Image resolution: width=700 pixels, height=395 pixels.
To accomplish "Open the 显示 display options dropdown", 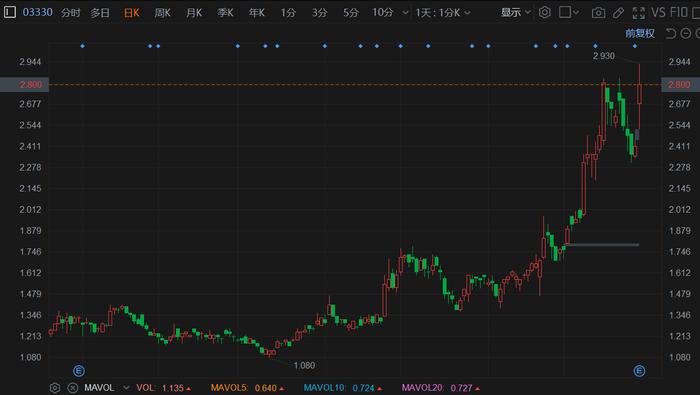I will pos(515,12).
